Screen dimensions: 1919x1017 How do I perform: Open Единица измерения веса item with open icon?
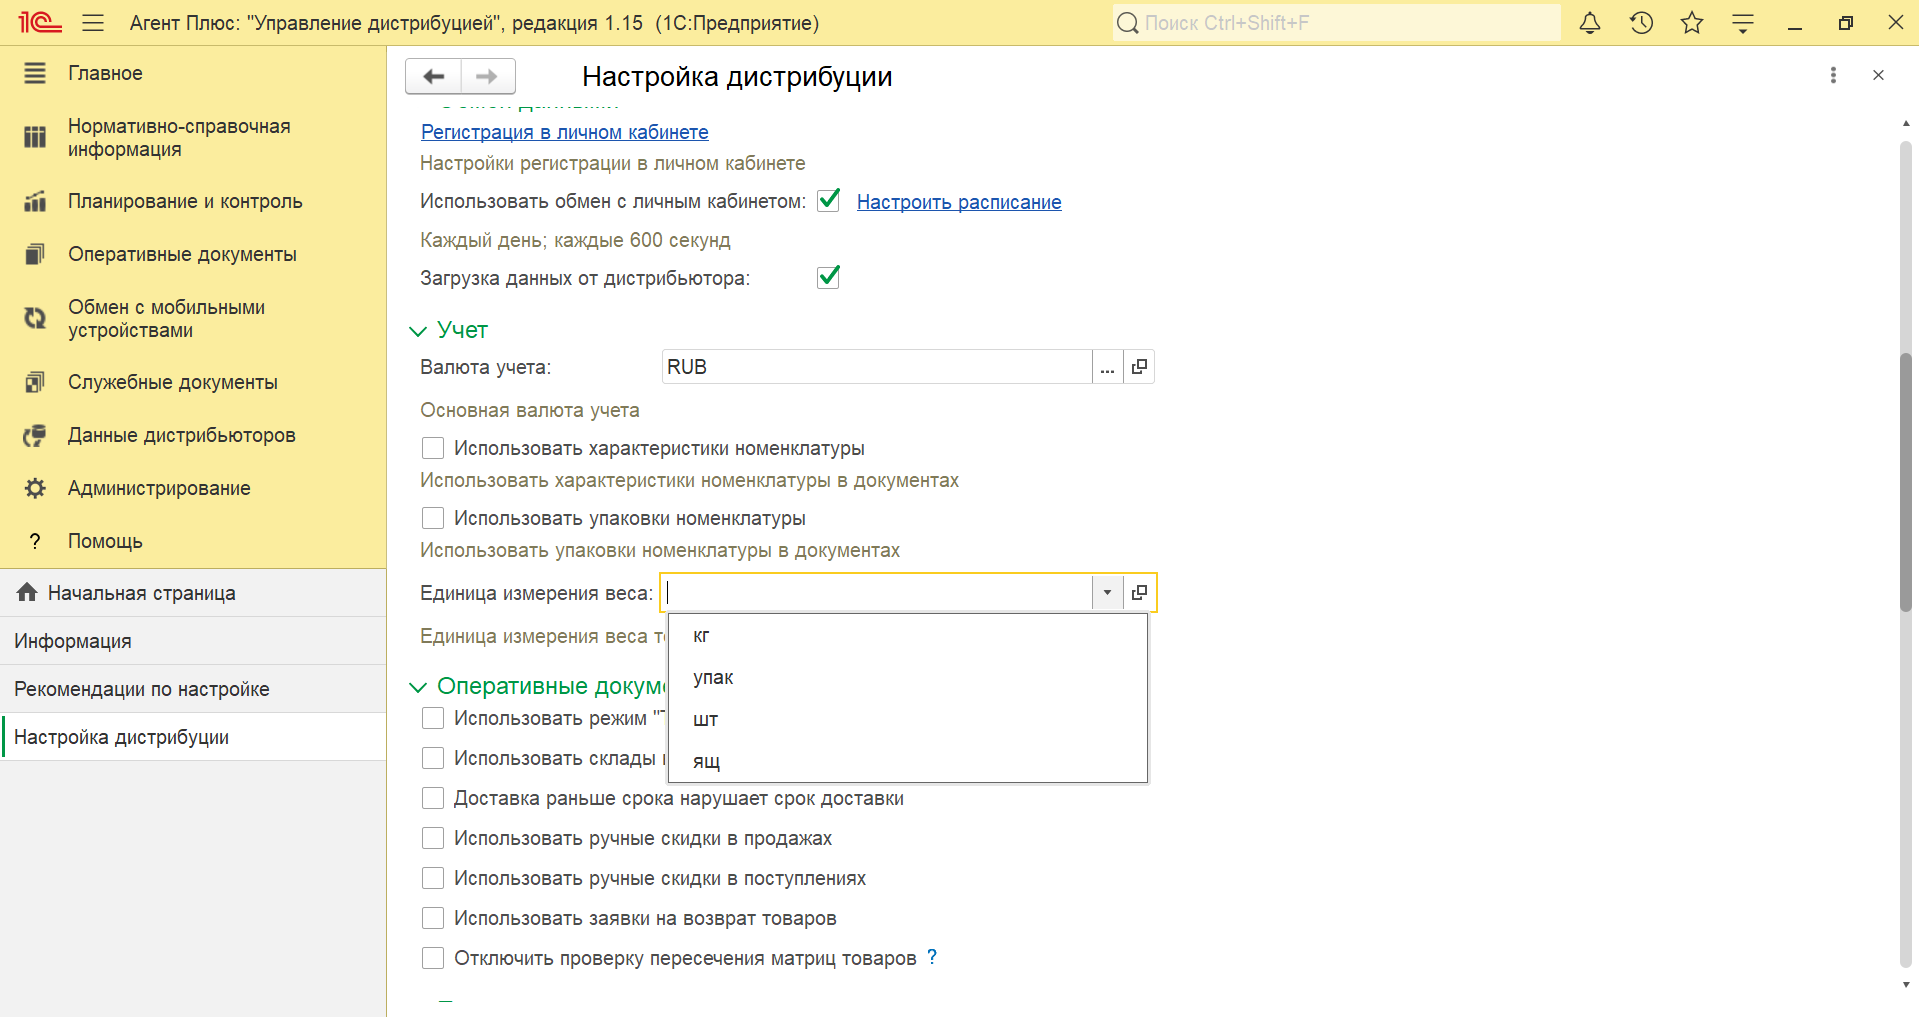click(x=1139, y=592)
